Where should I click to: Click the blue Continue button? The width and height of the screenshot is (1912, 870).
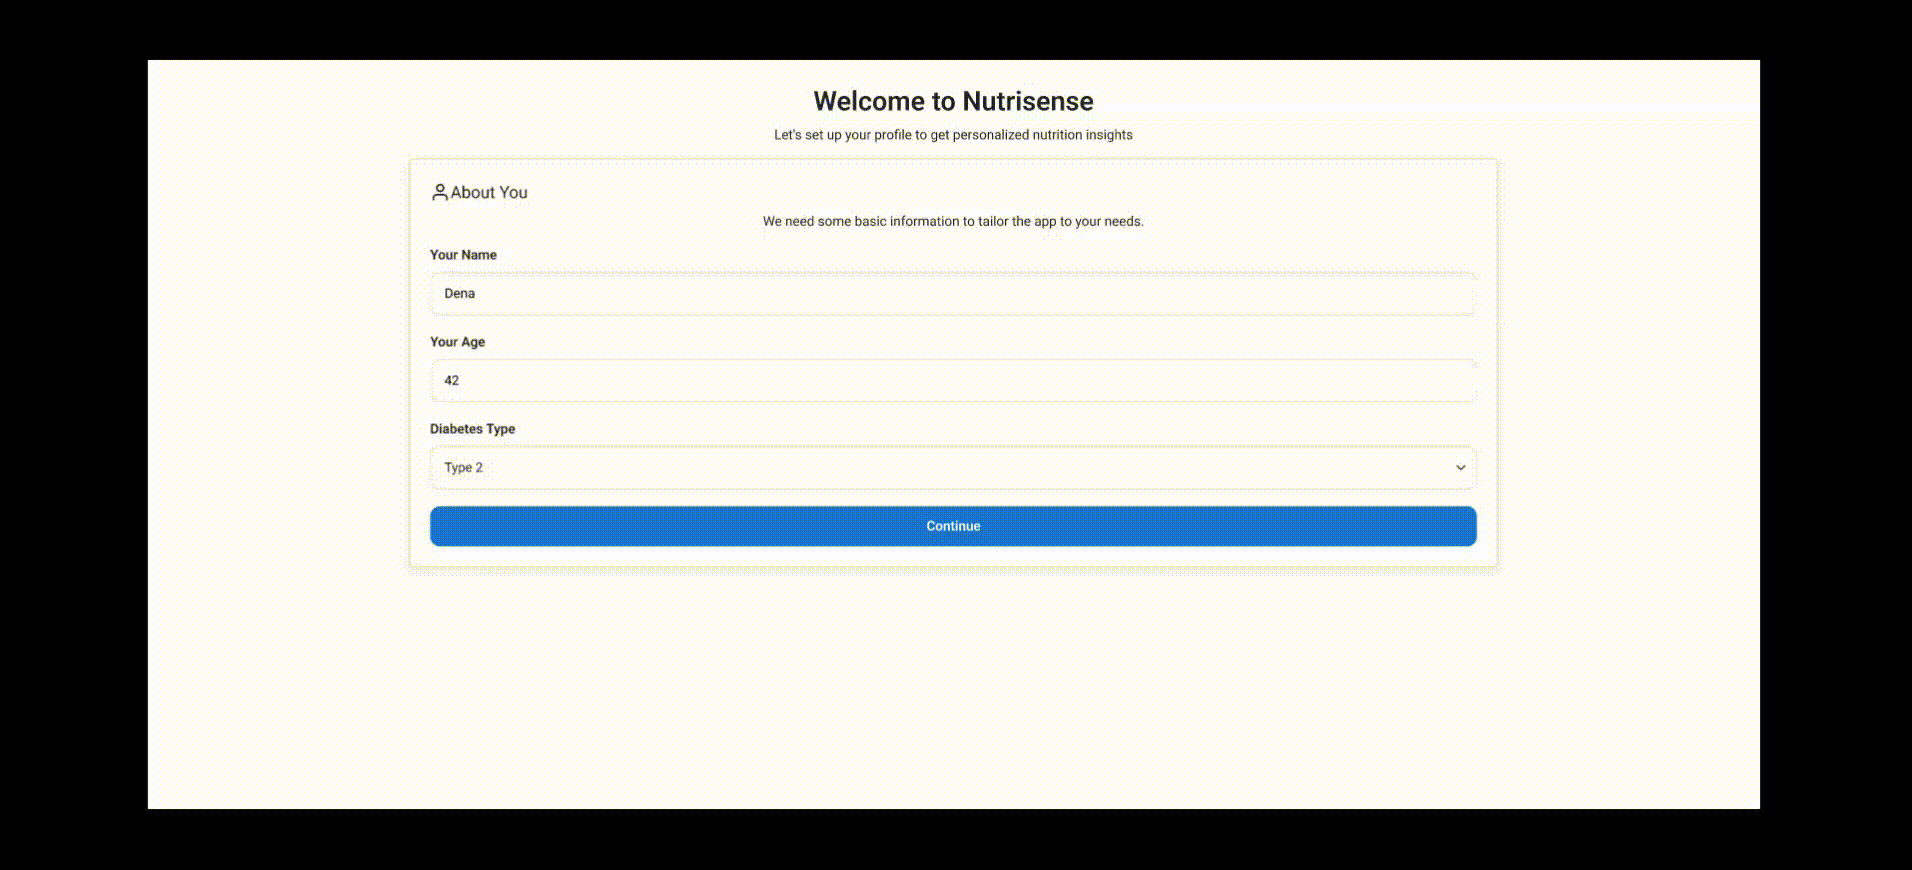(x=953, y=526)
